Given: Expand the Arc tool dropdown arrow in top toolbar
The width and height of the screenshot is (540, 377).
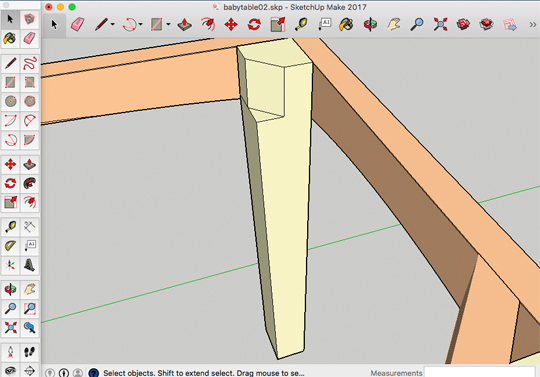Looking at the screenshot, I should click(141, 25).
